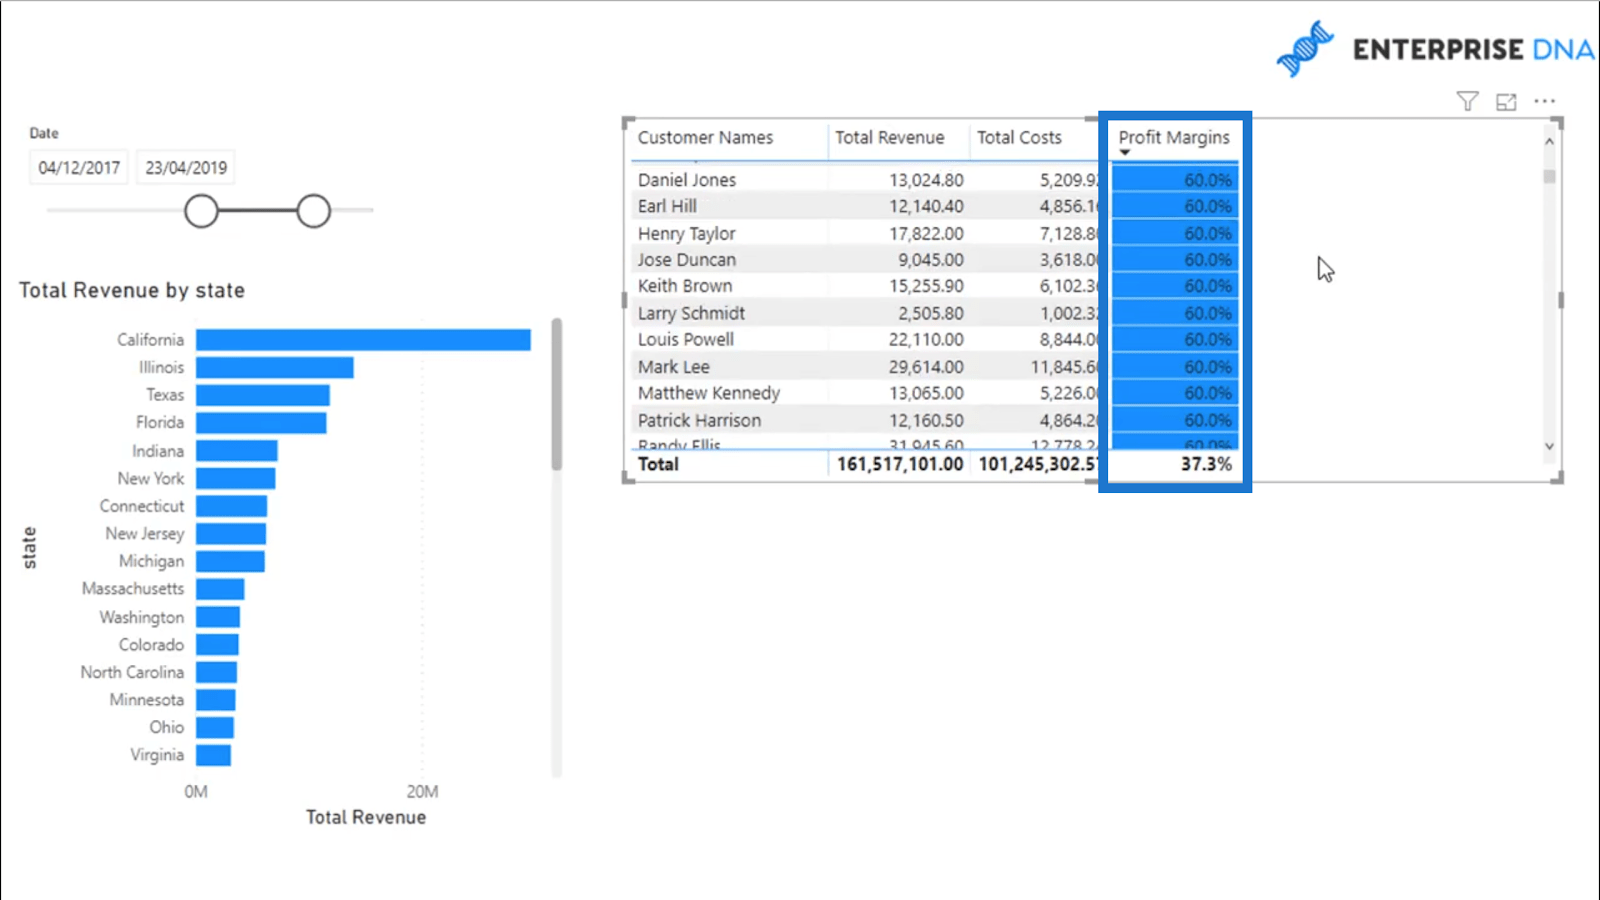Sort by Customer Names column header
This screenshot has width=1600, height=900.
705,138
